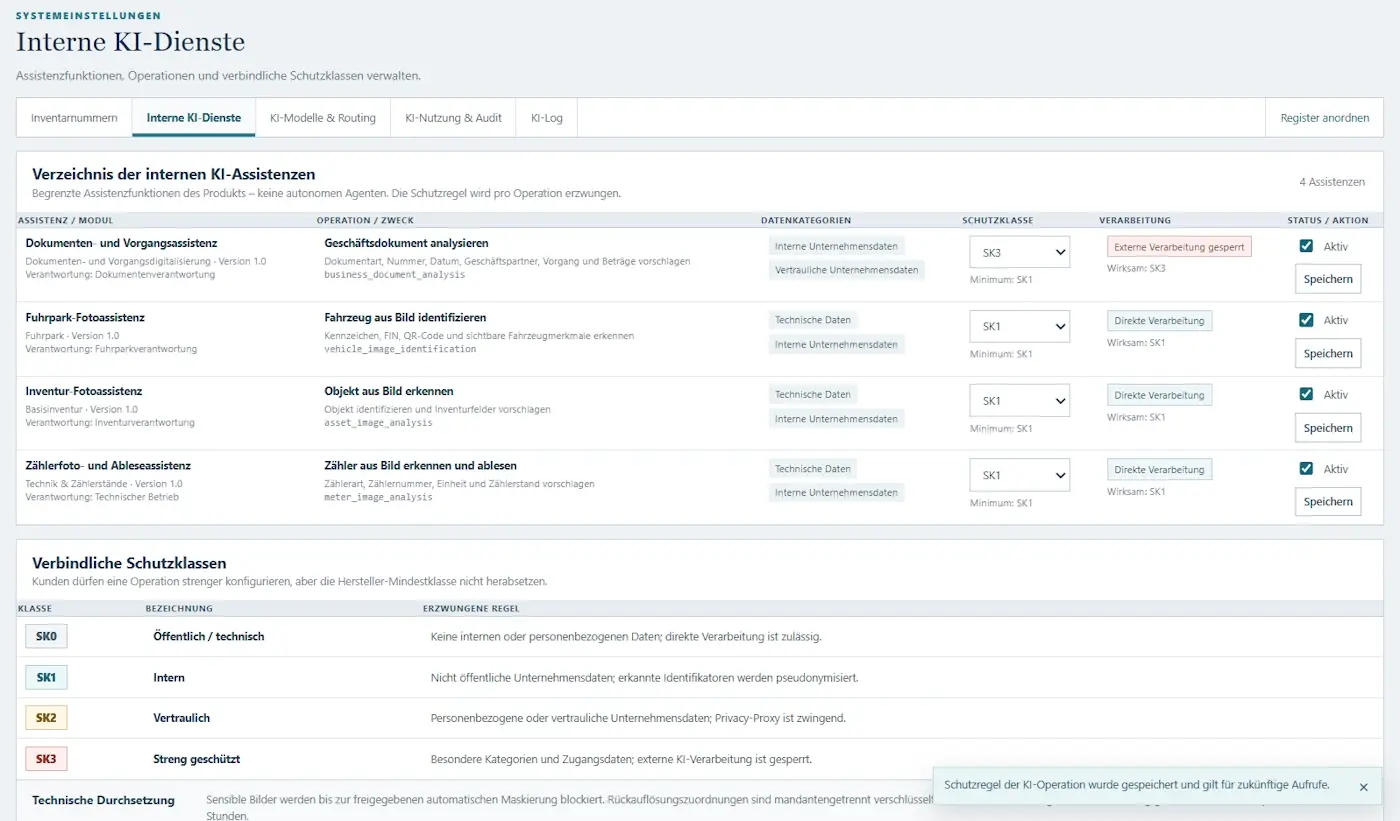Save the Fuhrpark-Fotoassistenz row
Image resolution: width=1400 pixels, height=821 pixels.
[1328, 353]
